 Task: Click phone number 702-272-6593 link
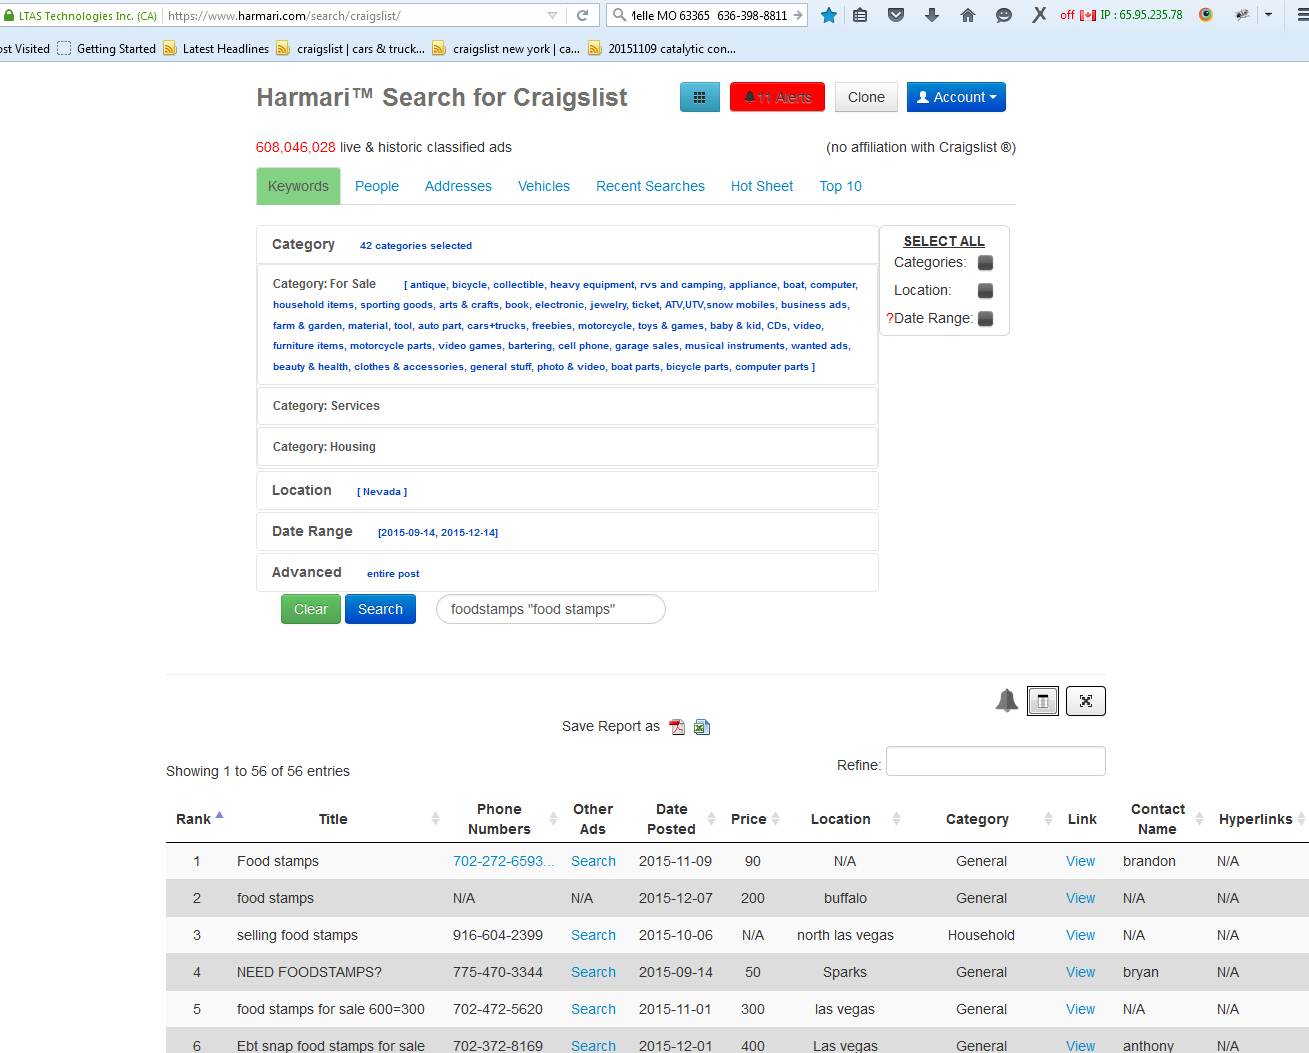tap(503, 861)
